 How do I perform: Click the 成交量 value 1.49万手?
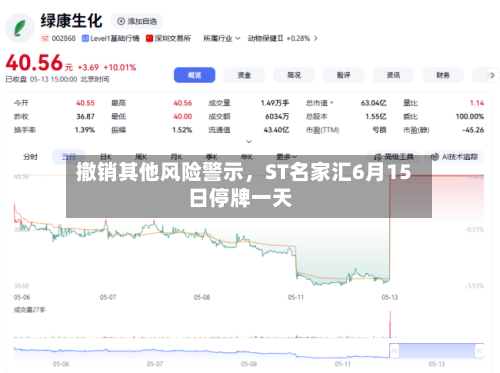pyautogui.click(x=275, y=103)
